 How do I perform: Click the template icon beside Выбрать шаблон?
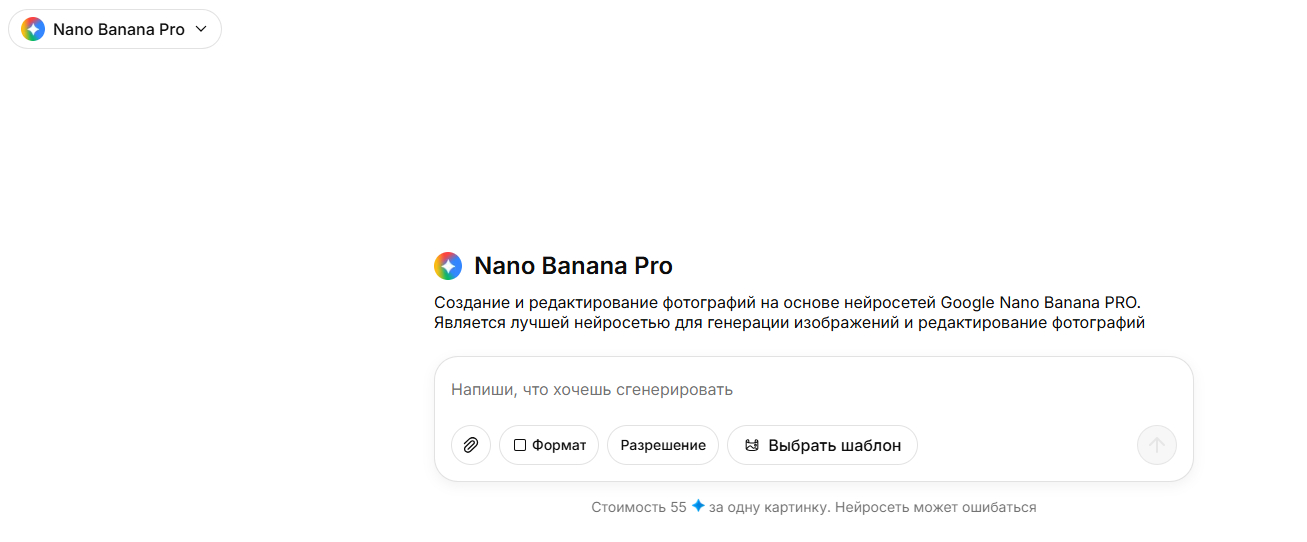click(752, 445)
